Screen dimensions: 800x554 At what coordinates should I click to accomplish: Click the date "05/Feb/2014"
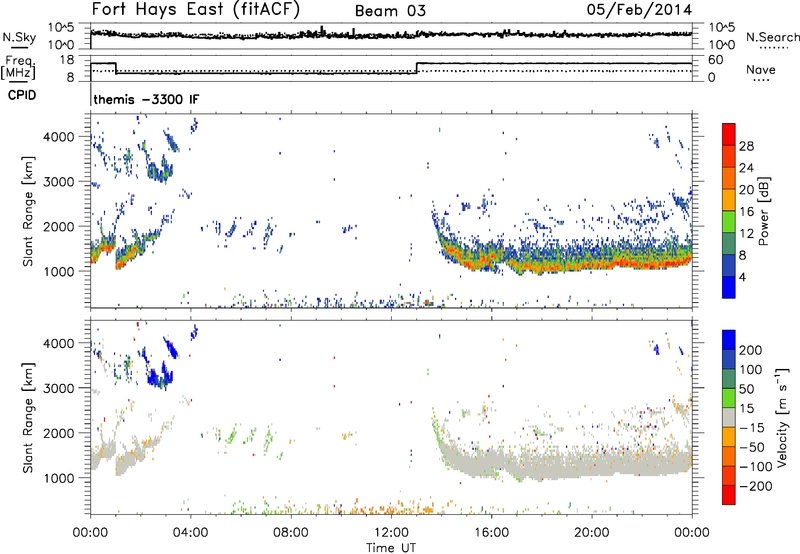point(639,10)
